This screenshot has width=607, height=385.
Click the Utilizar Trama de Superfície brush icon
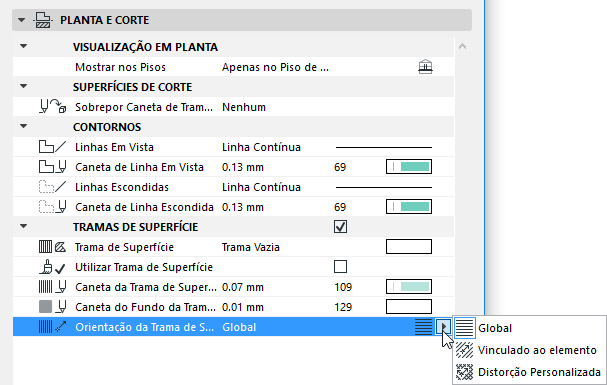[53, 267]
